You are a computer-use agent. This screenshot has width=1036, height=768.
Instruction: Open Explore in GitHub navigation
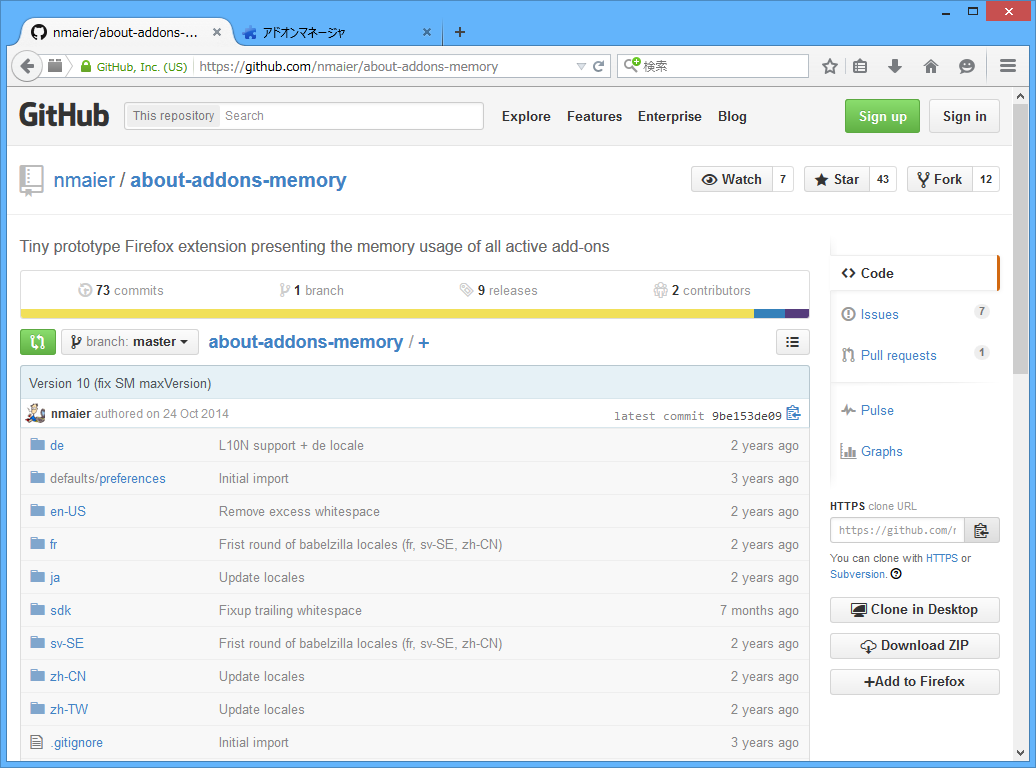click(x=526, y=116)
